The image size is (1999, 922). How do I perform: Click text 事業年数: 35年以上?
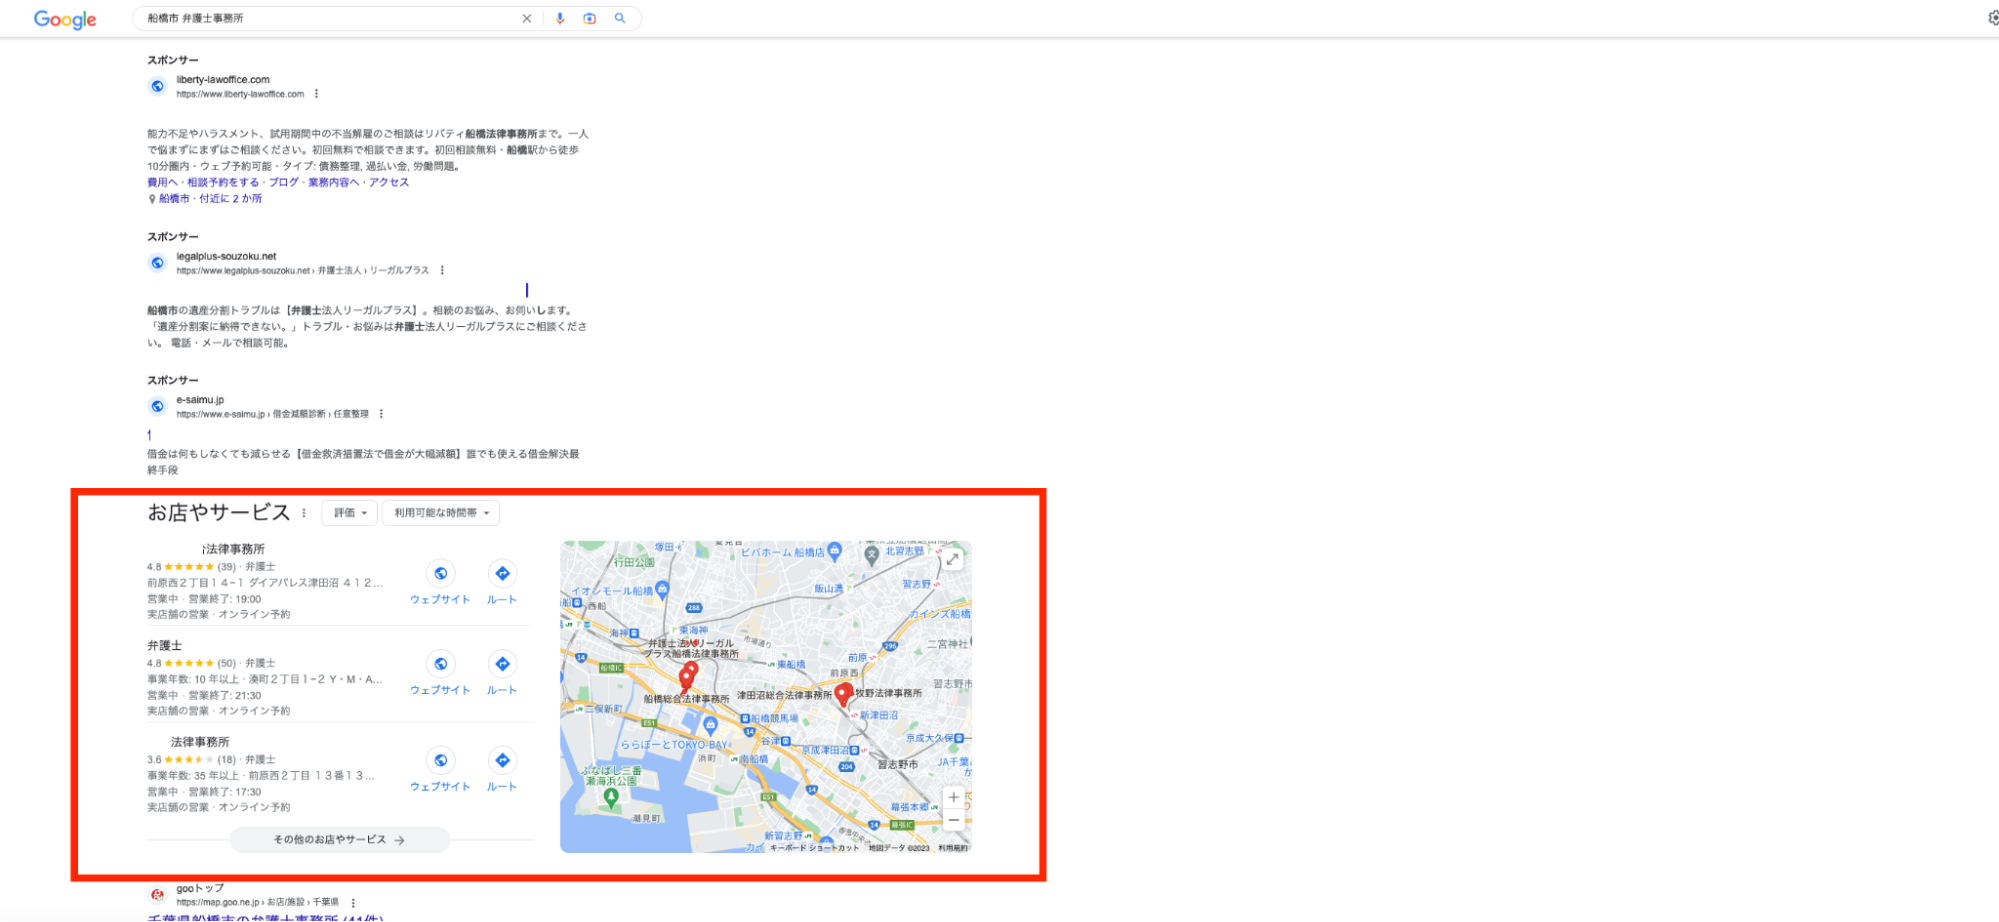(193, 776)
